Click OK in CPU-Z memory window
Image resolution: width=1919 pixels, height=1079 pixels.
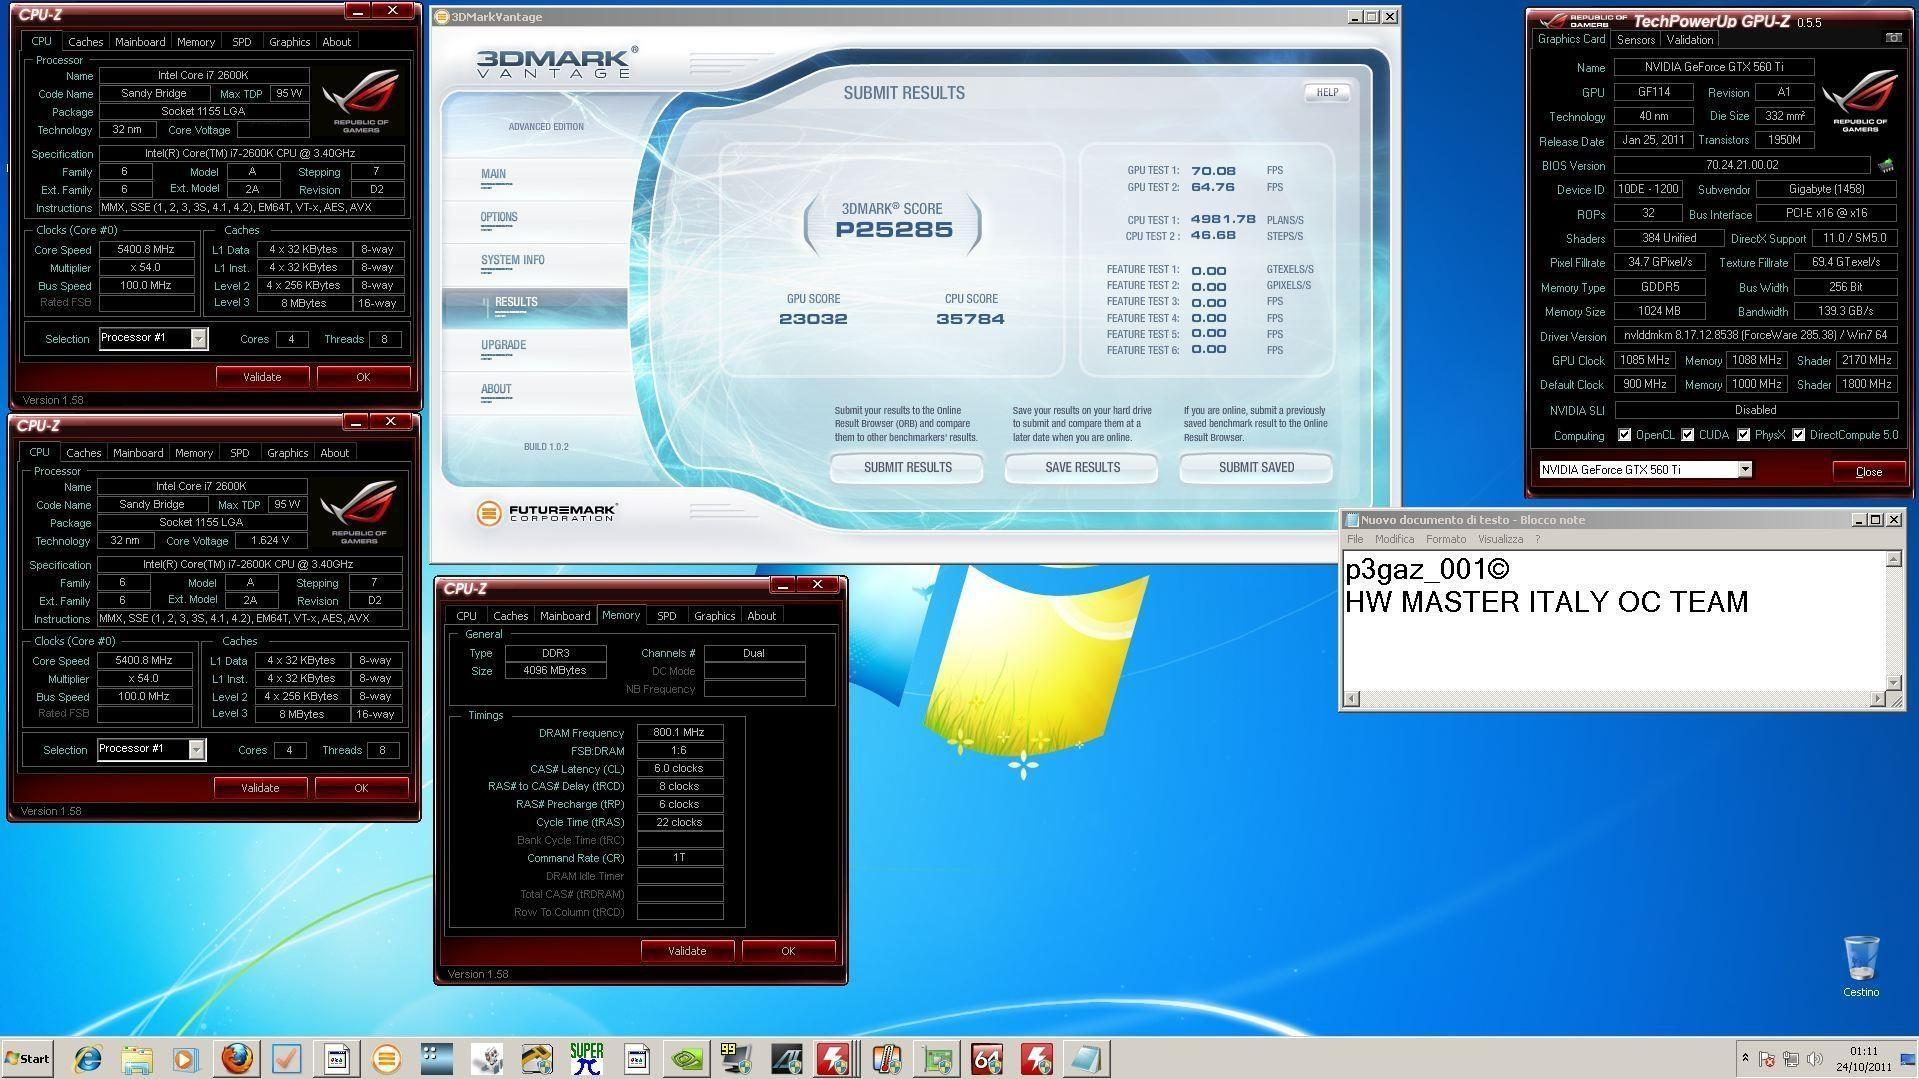pos(788,951)
